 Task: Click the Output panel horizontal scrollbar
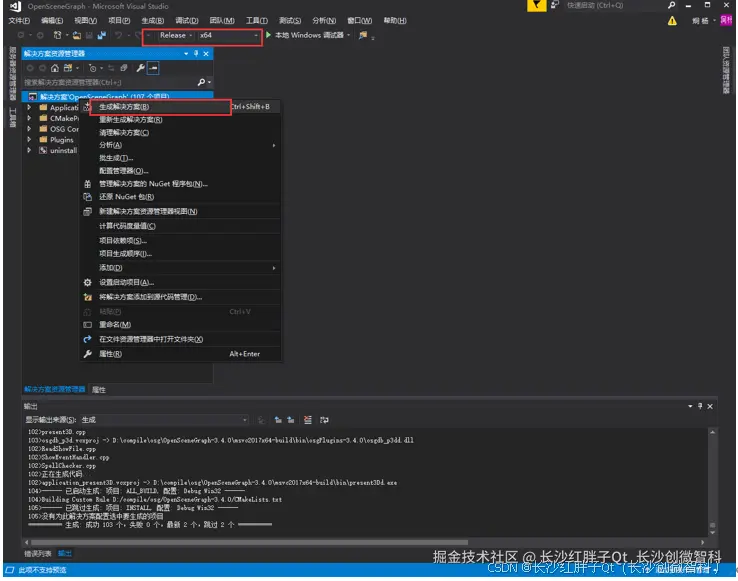(249, 542)
